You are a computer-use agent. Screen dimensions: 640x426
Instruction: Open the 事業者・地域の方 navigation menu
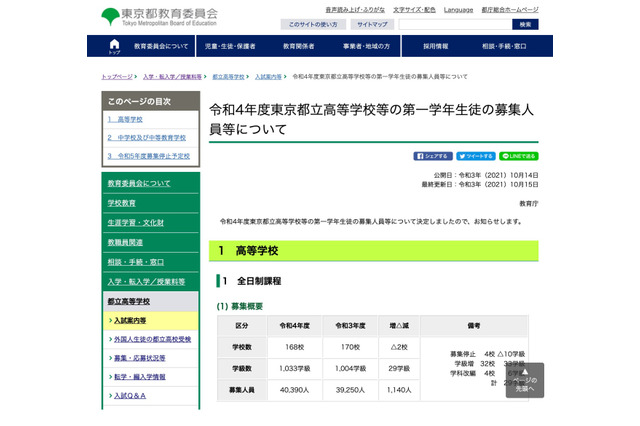(x=367, y=46)
